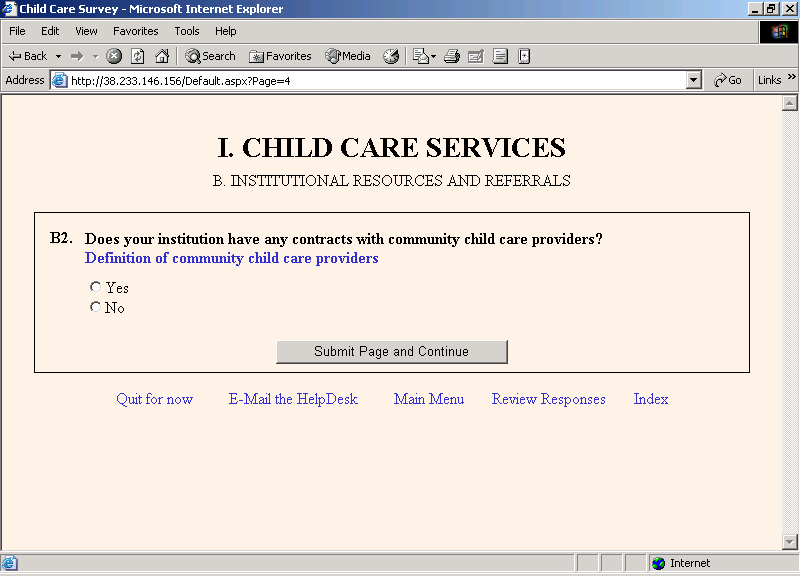800x576 pixels.
Task: Select the Yes radio button
Action: 95,287
